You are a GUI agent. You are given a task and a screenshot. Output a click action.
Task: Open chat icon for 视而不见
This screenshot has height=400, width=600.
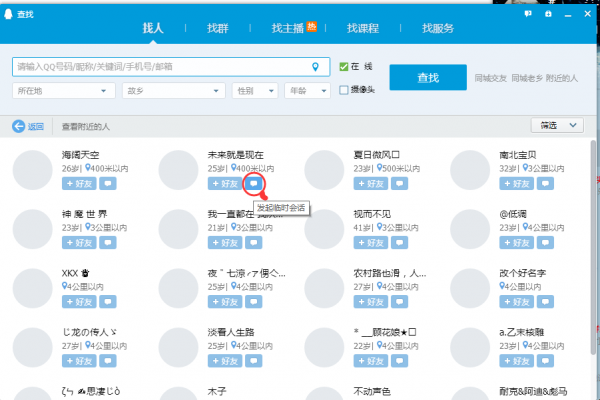point(400,243)
